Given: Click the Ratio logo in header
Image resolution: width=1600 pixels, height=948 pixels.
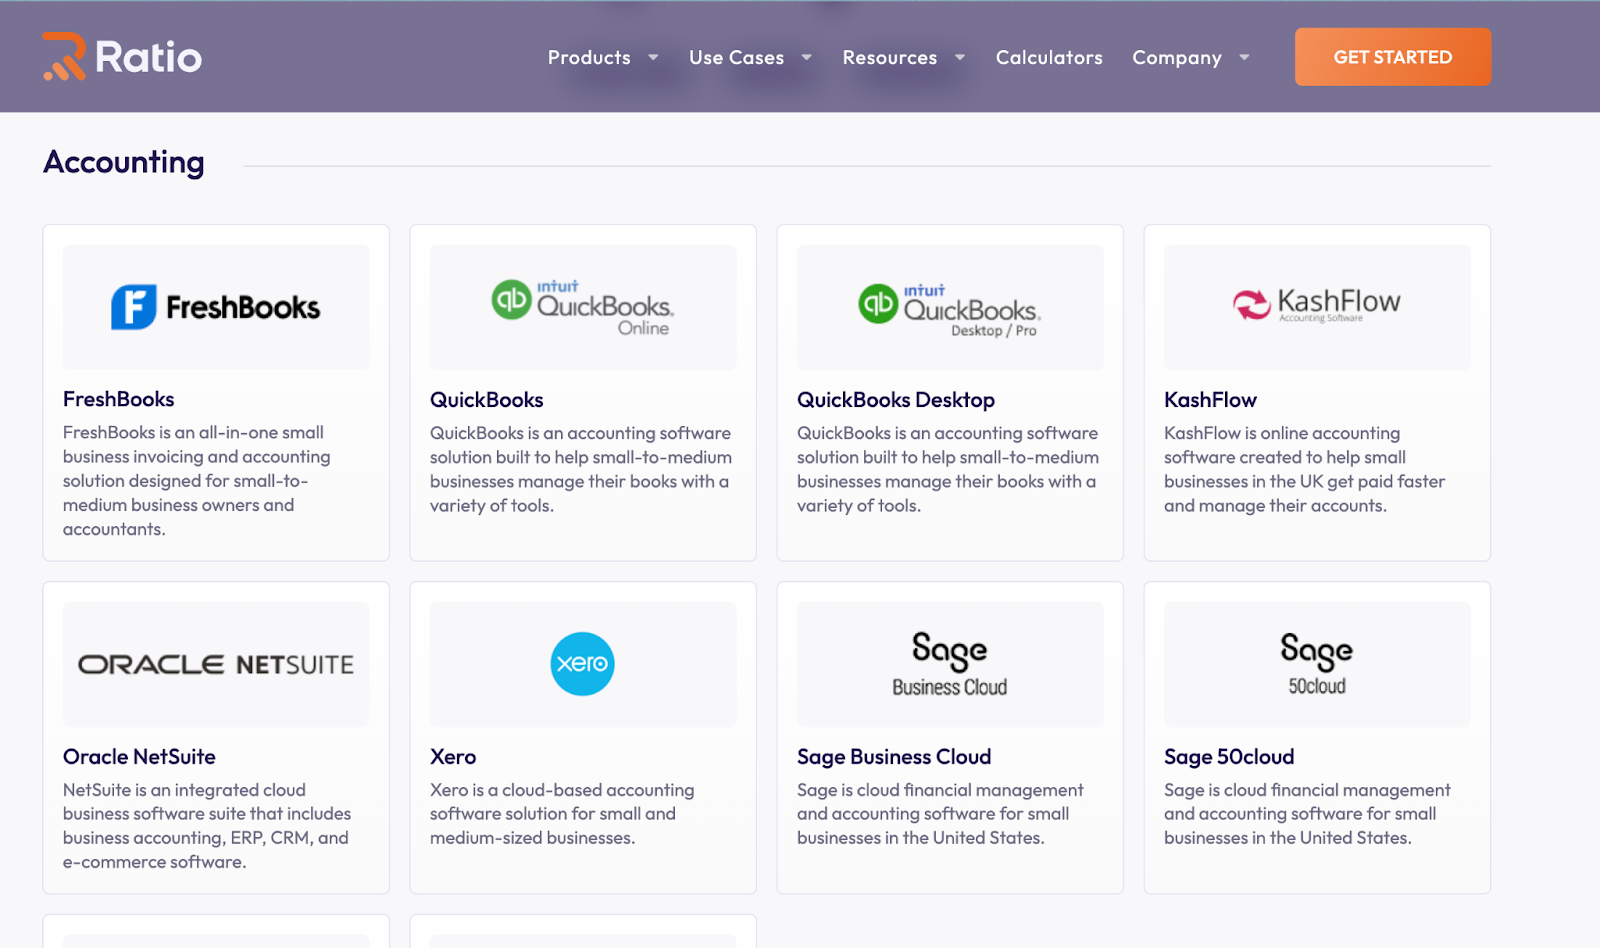Looking at the screenshot, I should pos(122,57).
